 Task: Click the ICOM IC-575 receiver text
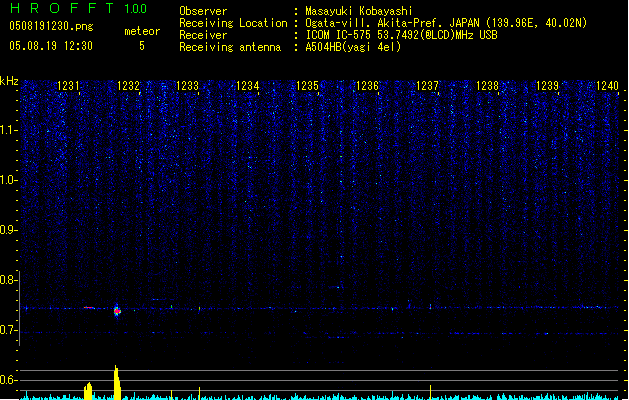401,35
